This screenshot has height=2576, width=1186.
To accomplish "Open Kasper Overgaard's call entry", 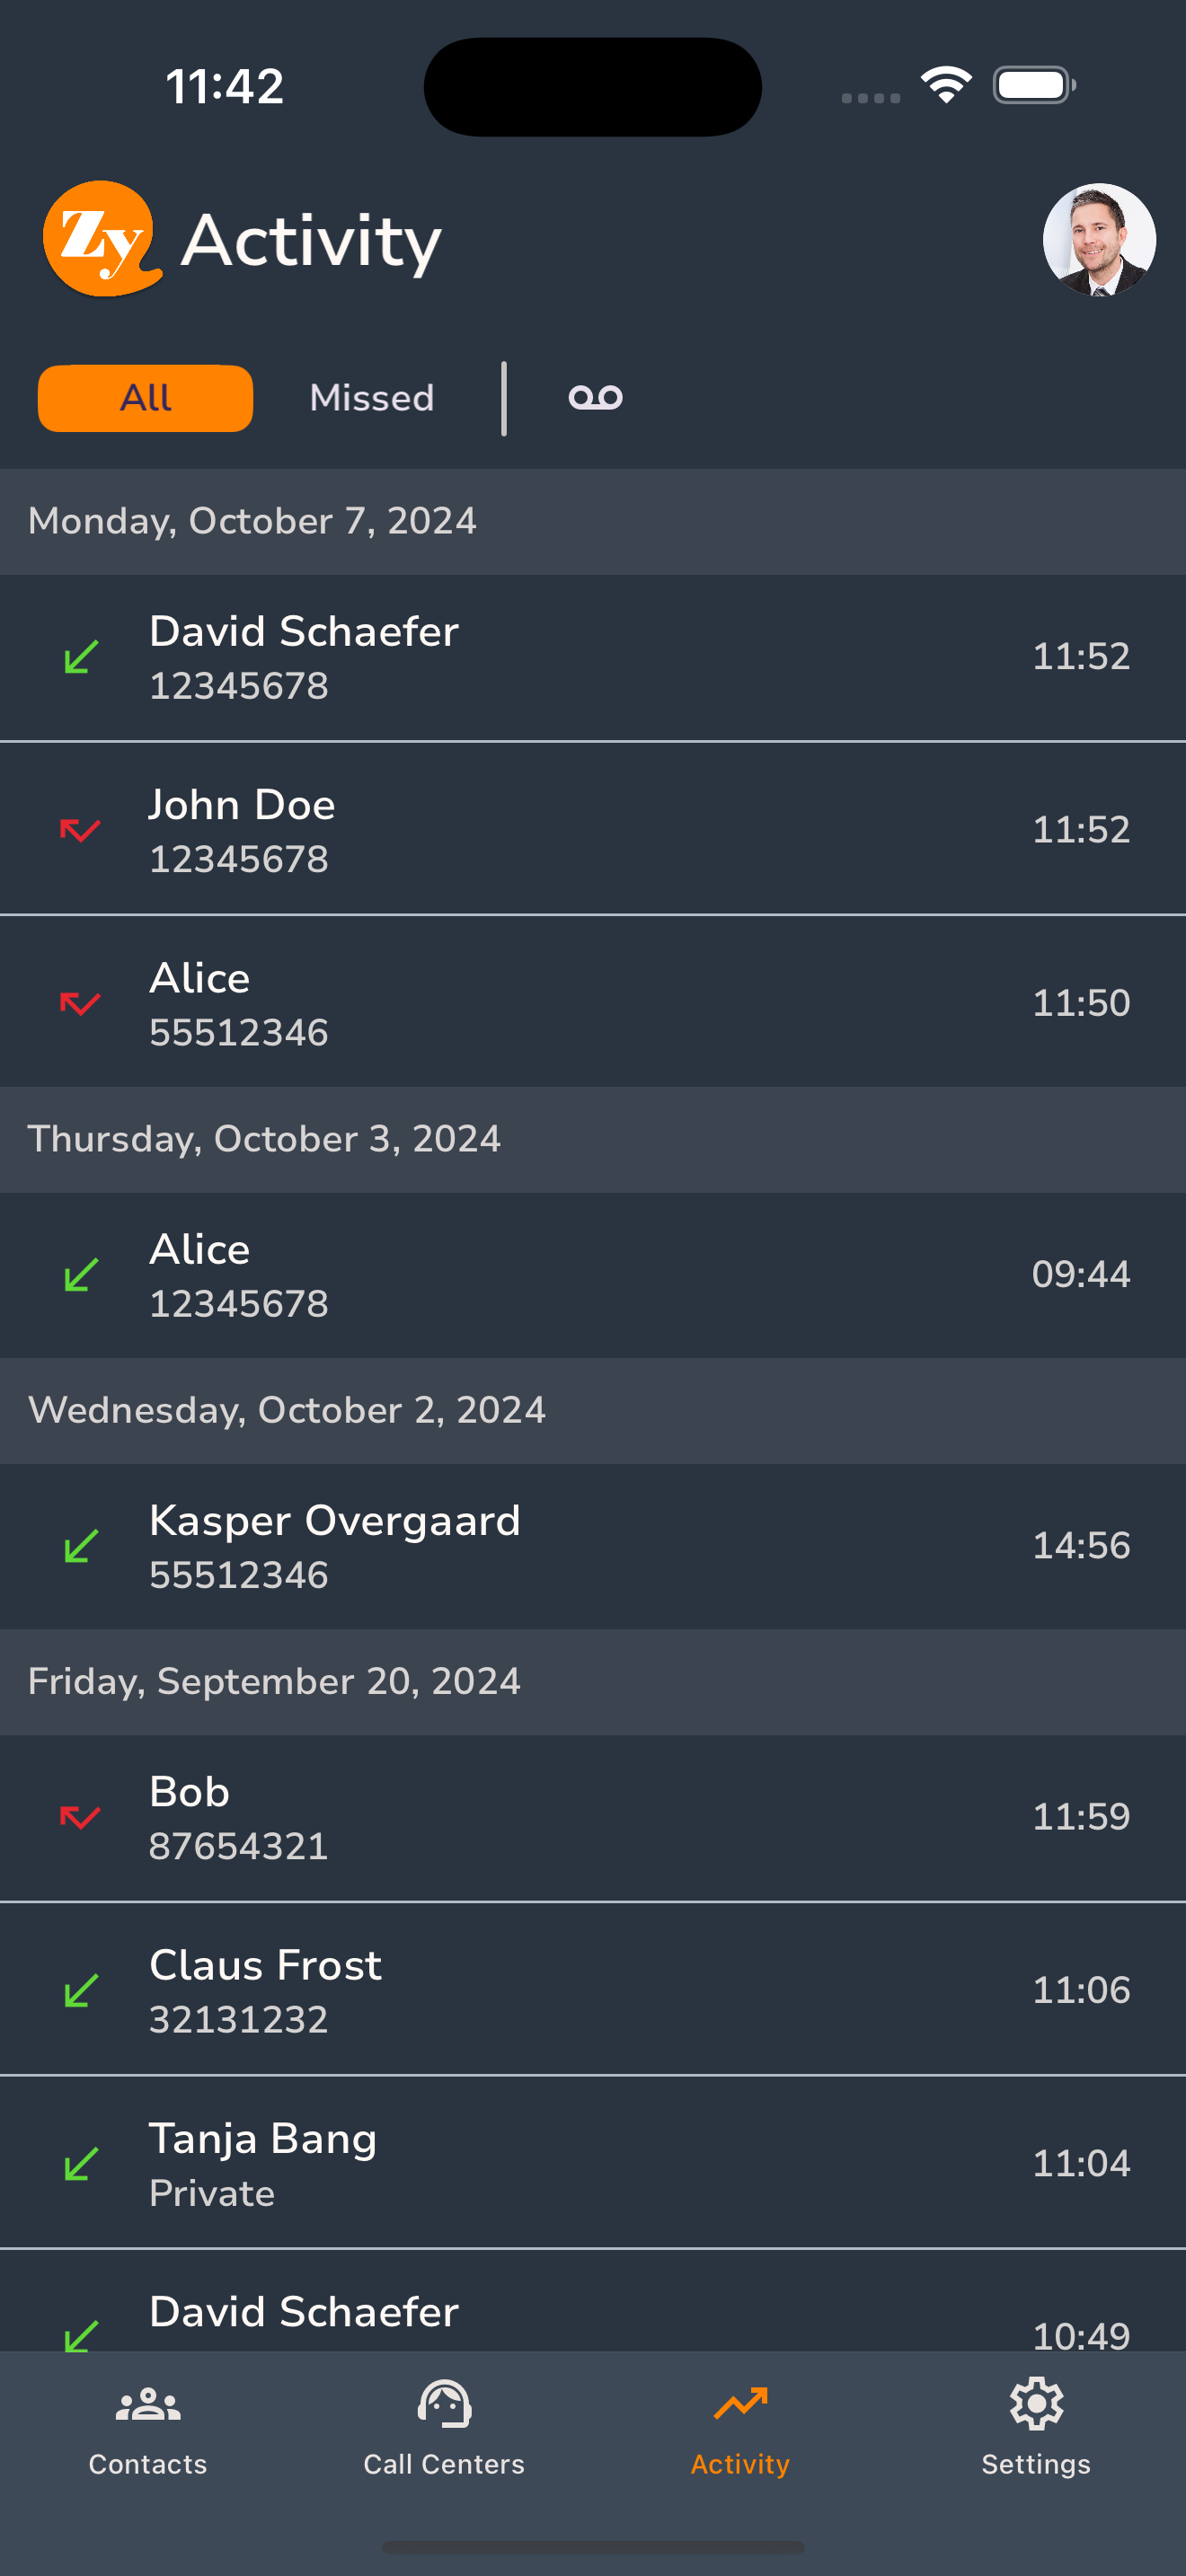I will click(593, 1546).
